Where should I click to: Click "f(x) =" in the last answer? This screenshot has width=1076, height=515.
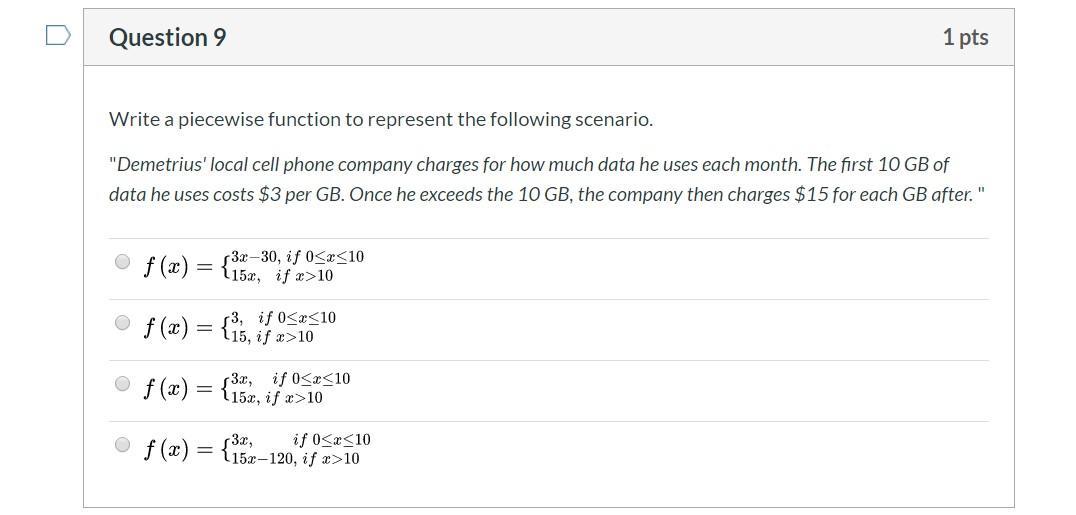179,449
